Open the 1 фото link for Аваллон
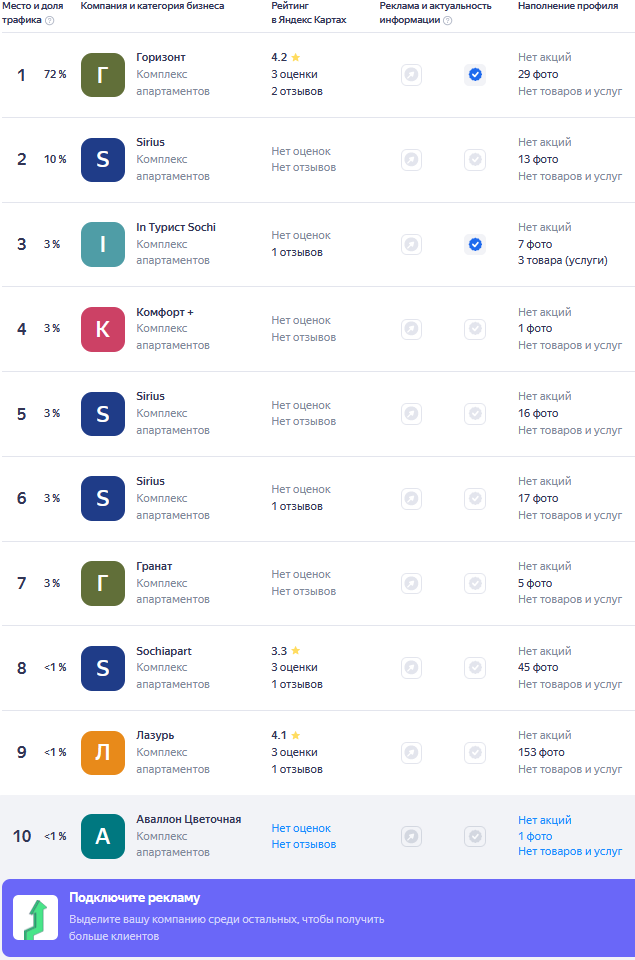 pyautogui.click(x=535, y=836)
